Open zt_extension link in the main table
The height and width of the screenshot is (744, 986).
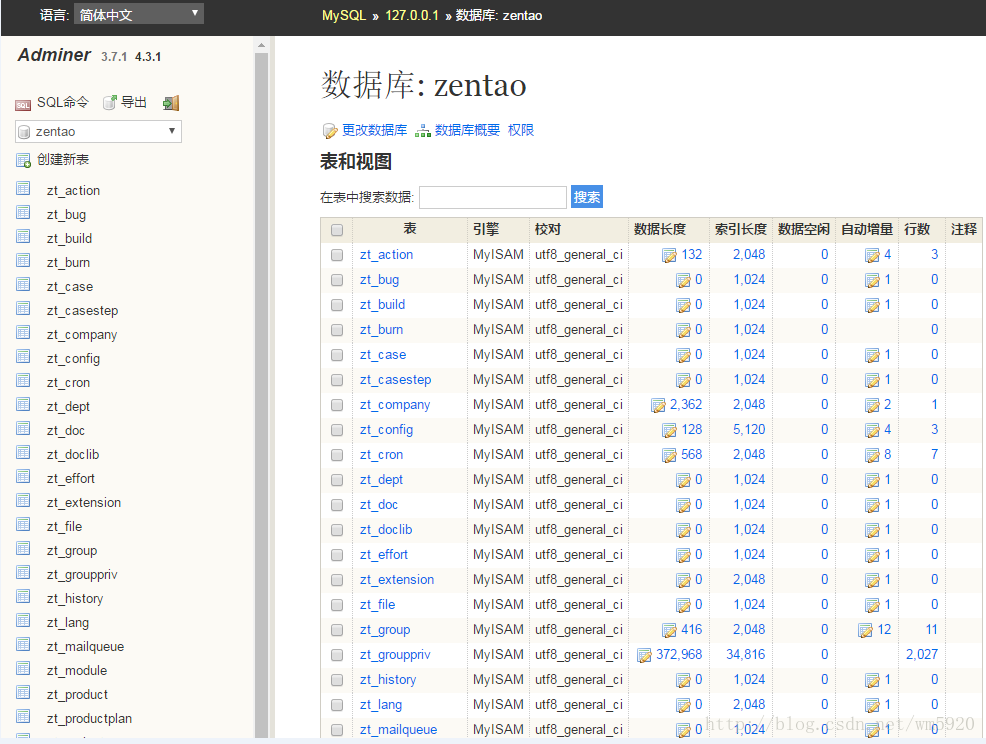click(397, 580)
